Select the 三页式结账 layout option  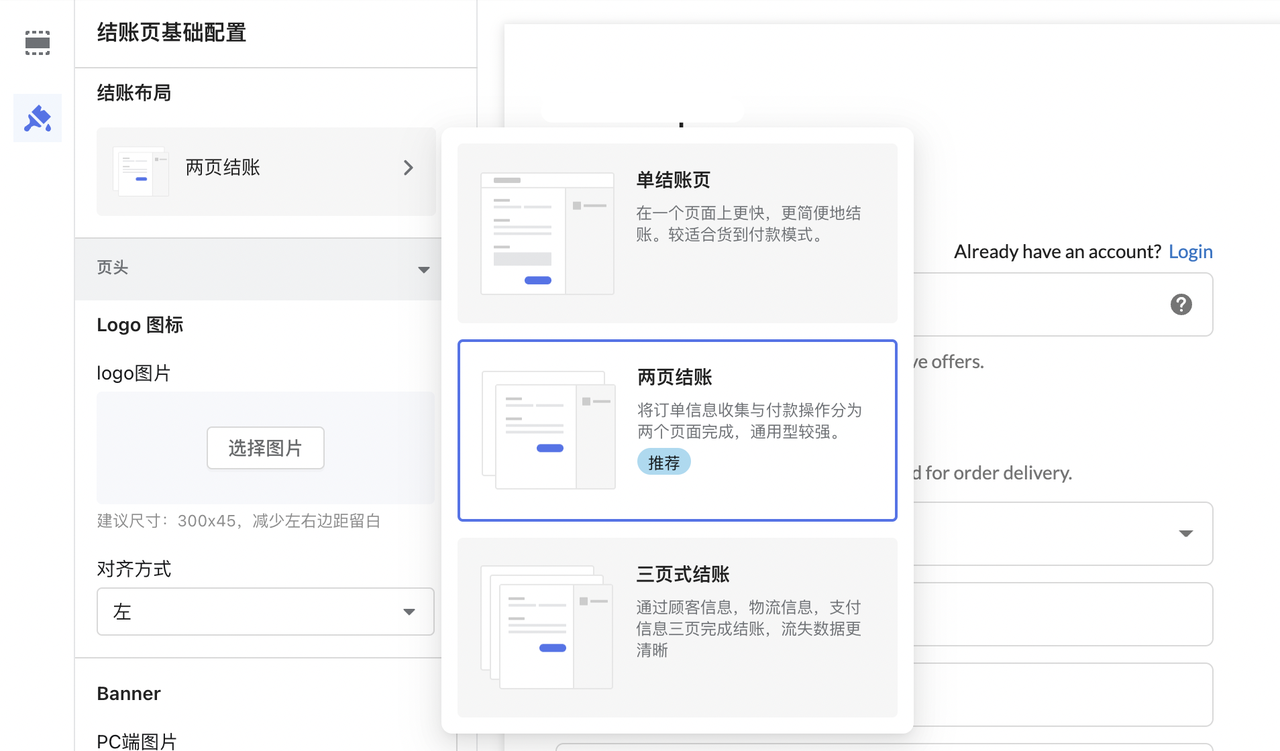[677, 628]
